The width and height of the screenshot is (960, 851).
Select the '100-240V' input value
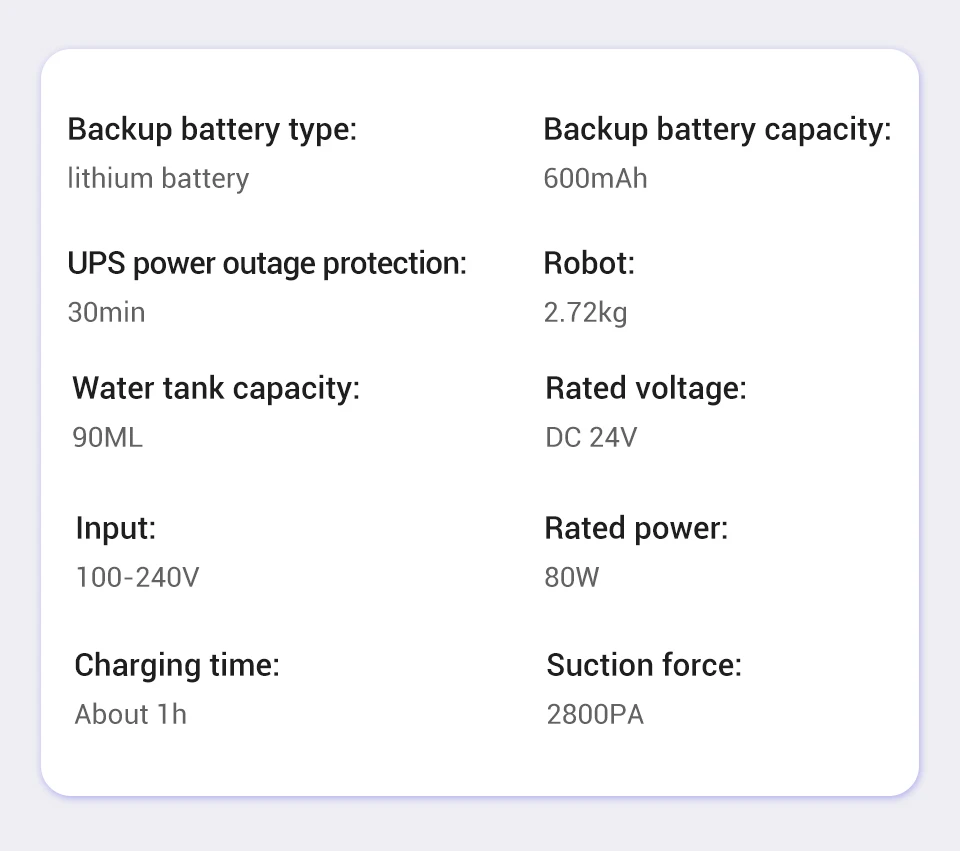coord(138,578)
